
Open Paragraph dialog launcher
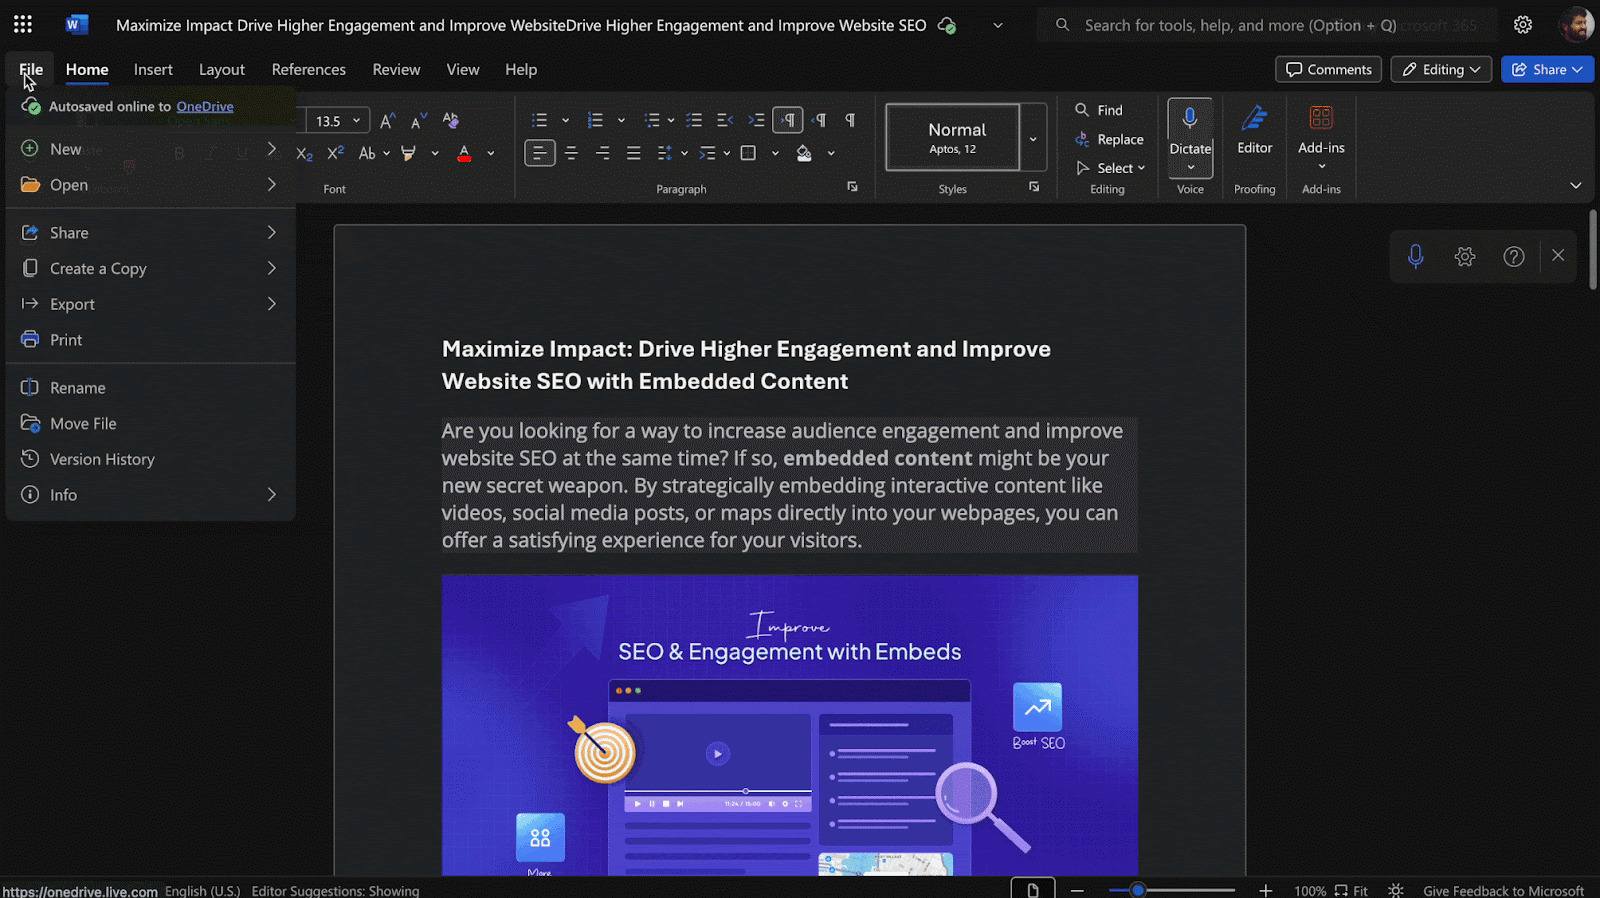852,187
